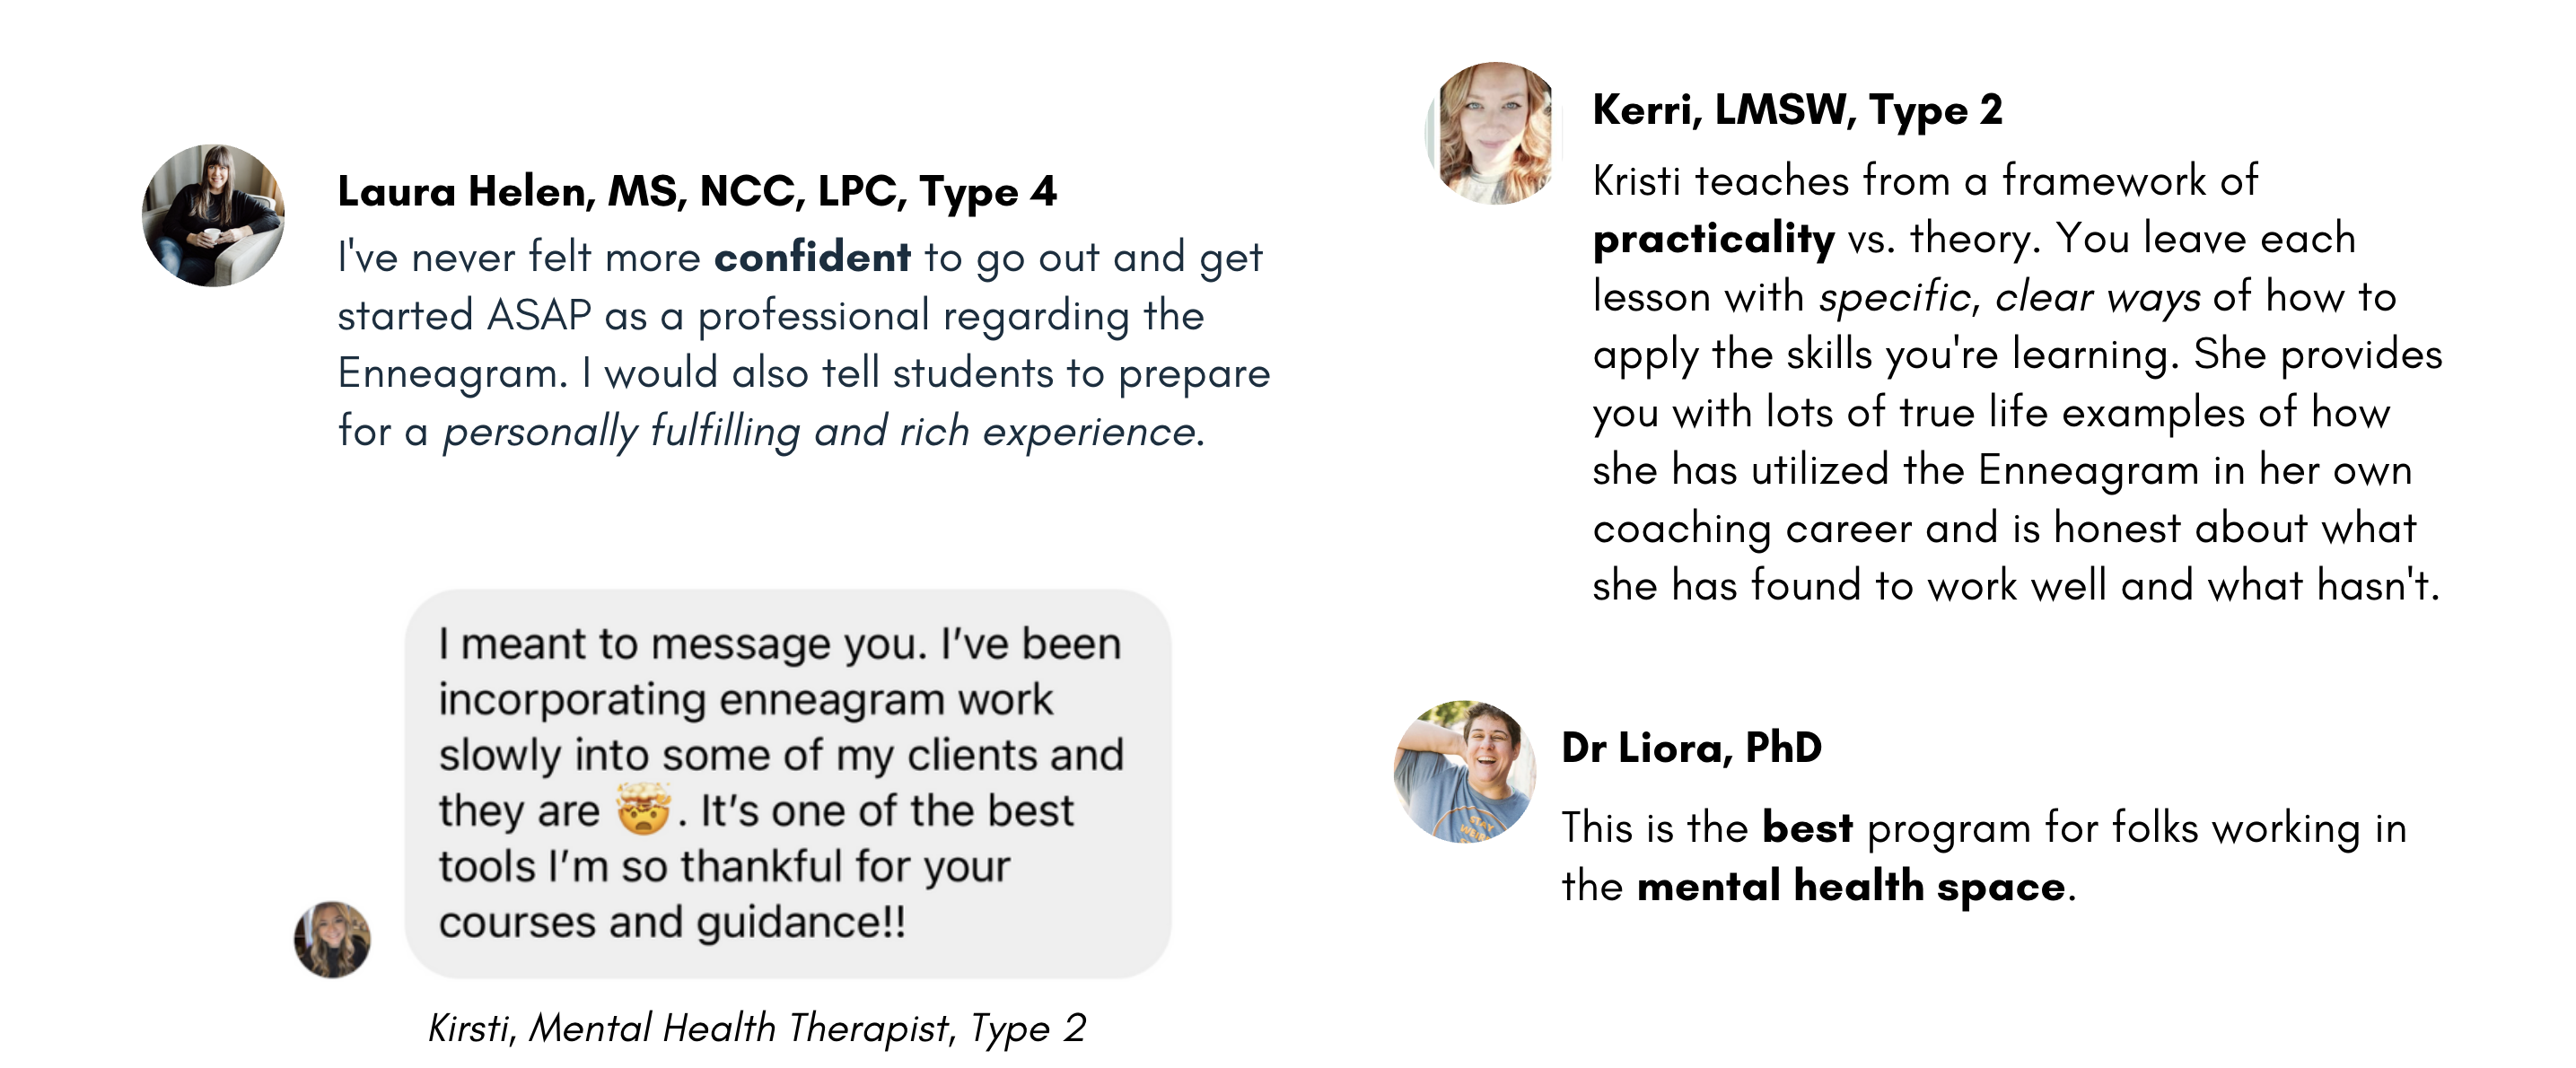Click Kerri's circular profile photo

point(1495,133)
